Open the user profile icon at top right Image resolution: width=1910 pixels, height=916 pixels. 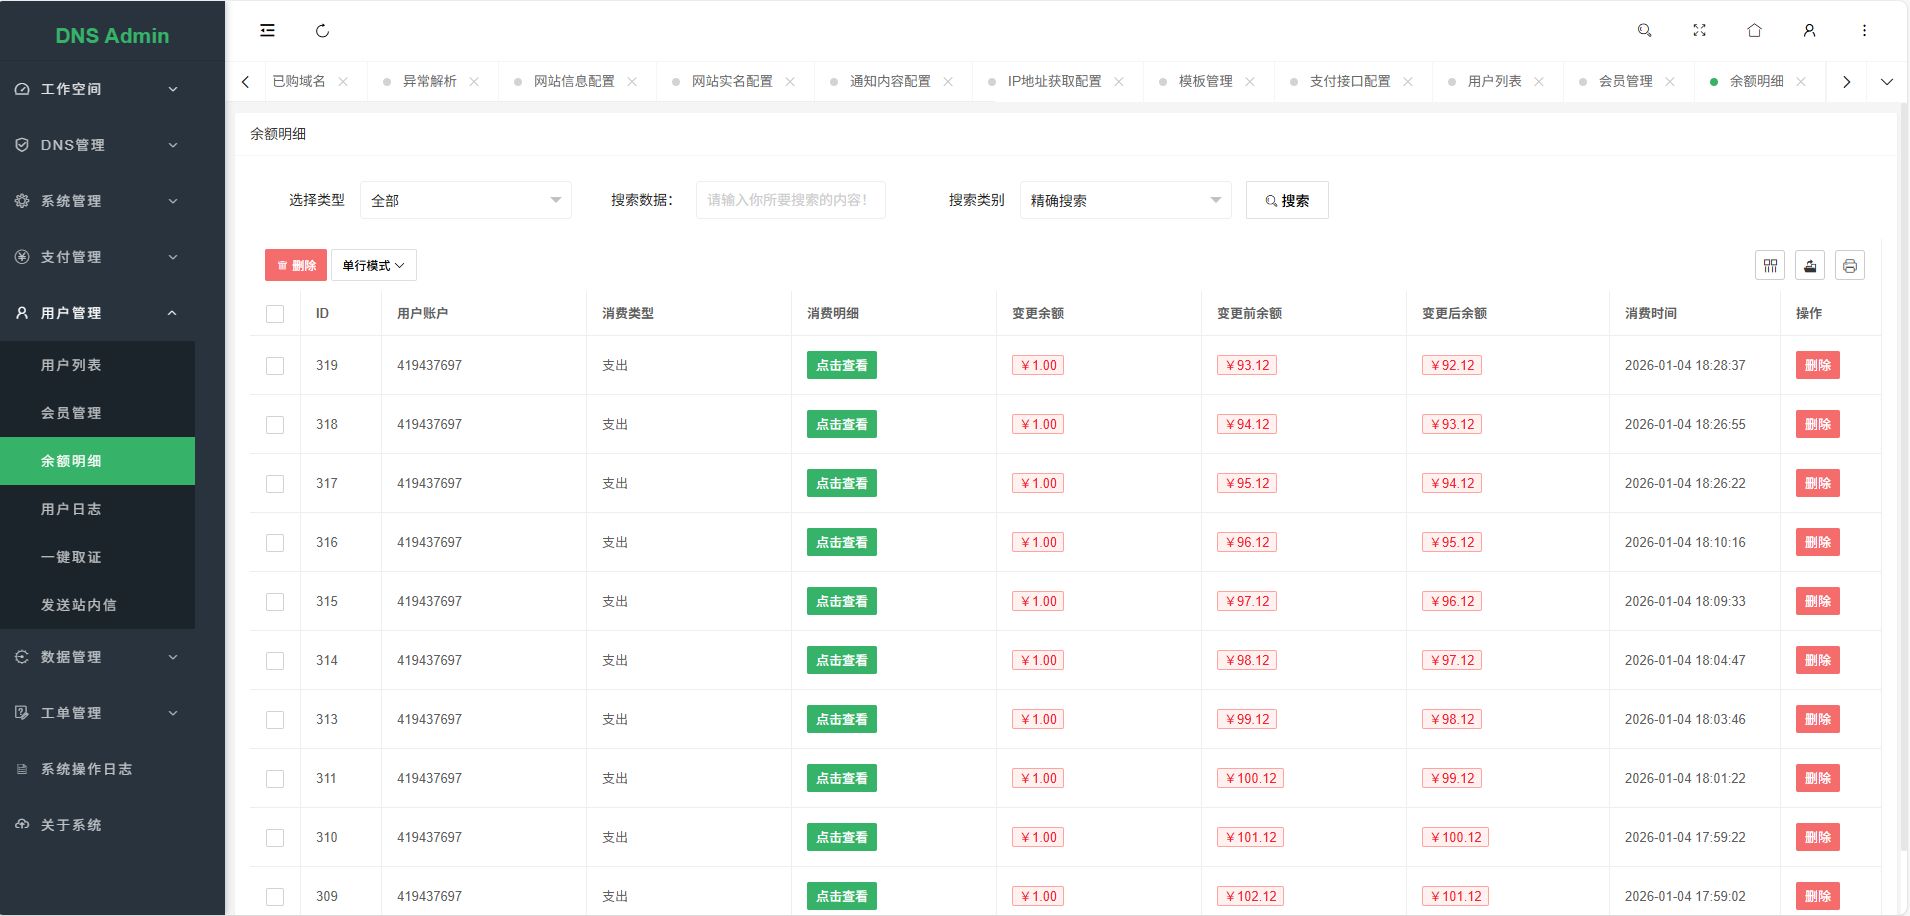(x=1809, y=30)
